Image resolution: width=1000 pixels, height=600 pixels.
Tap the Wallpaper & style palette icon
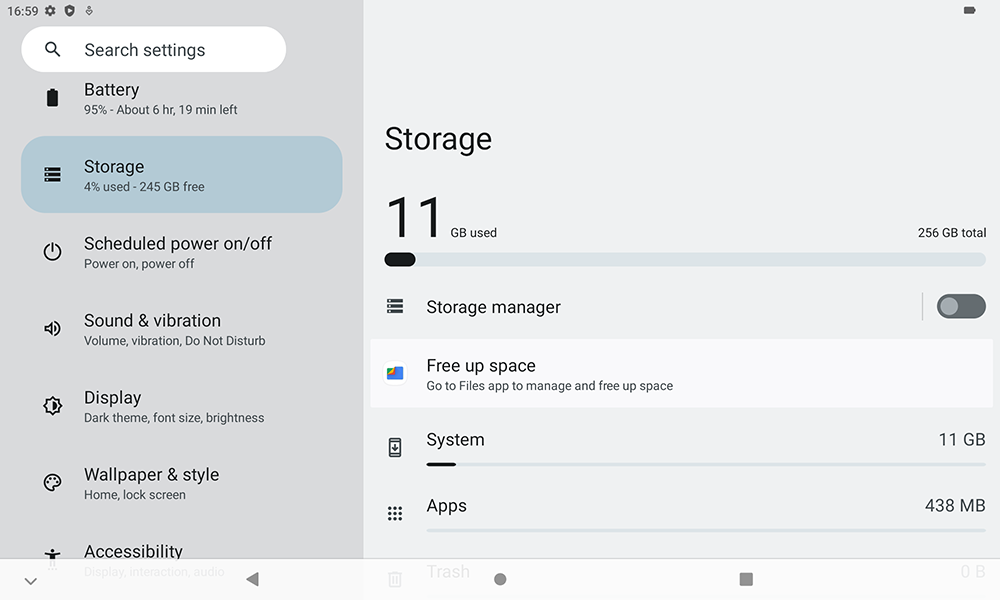tap(53, 483)
